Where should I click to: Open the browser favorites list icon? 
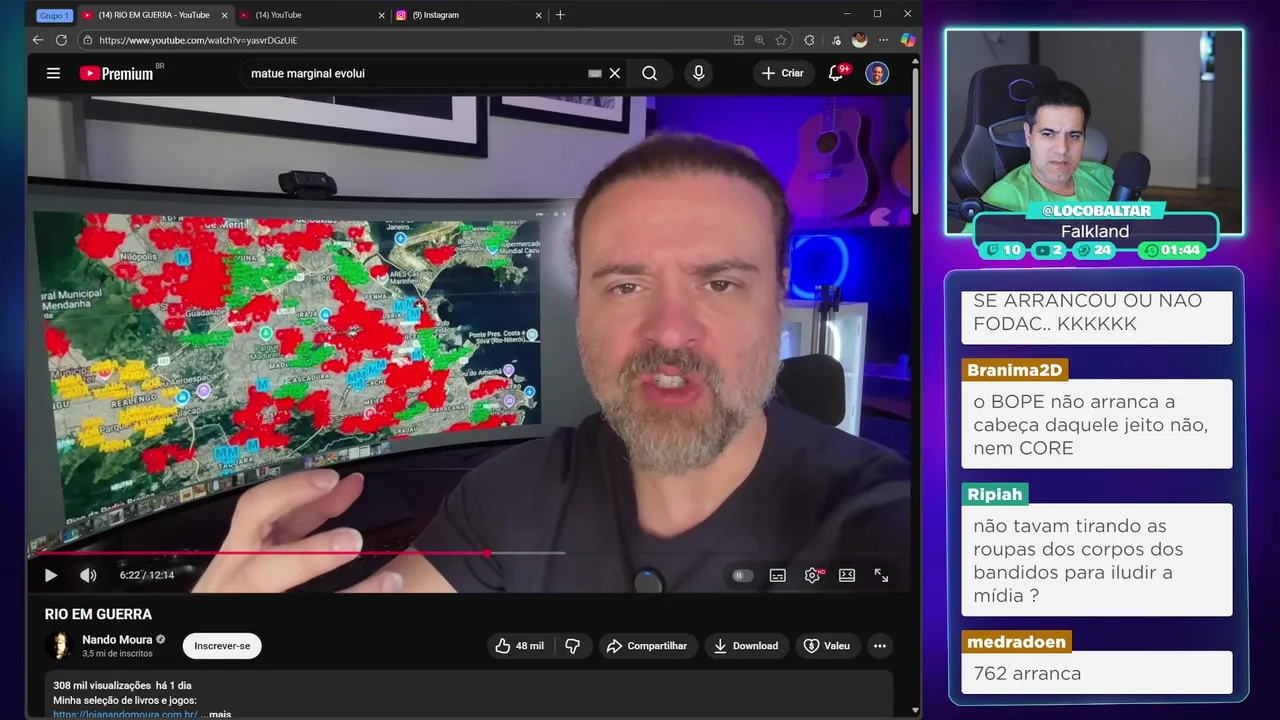coord(836,40)
